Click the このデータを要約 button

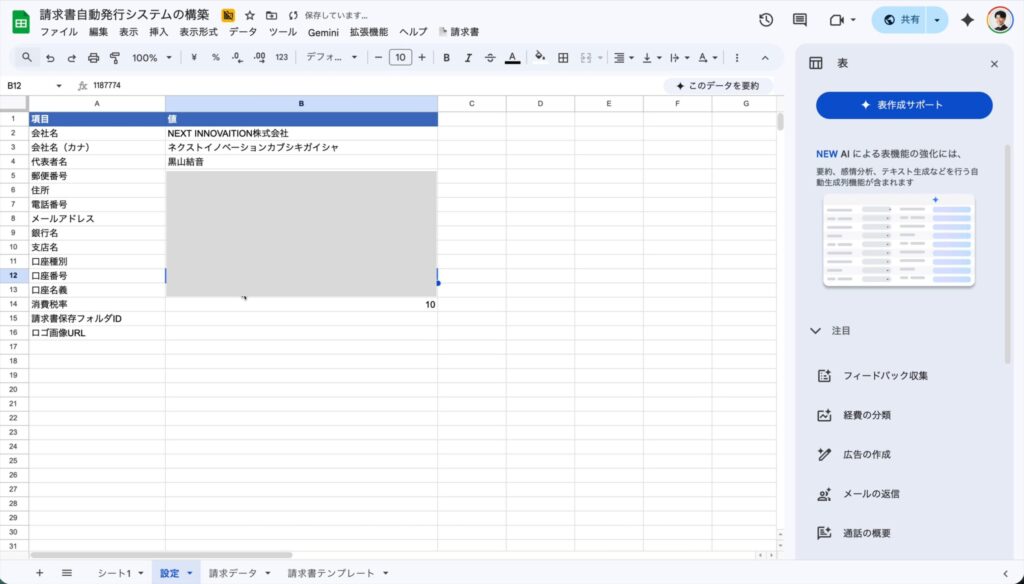pyautogui.click(x=717, y=86)
